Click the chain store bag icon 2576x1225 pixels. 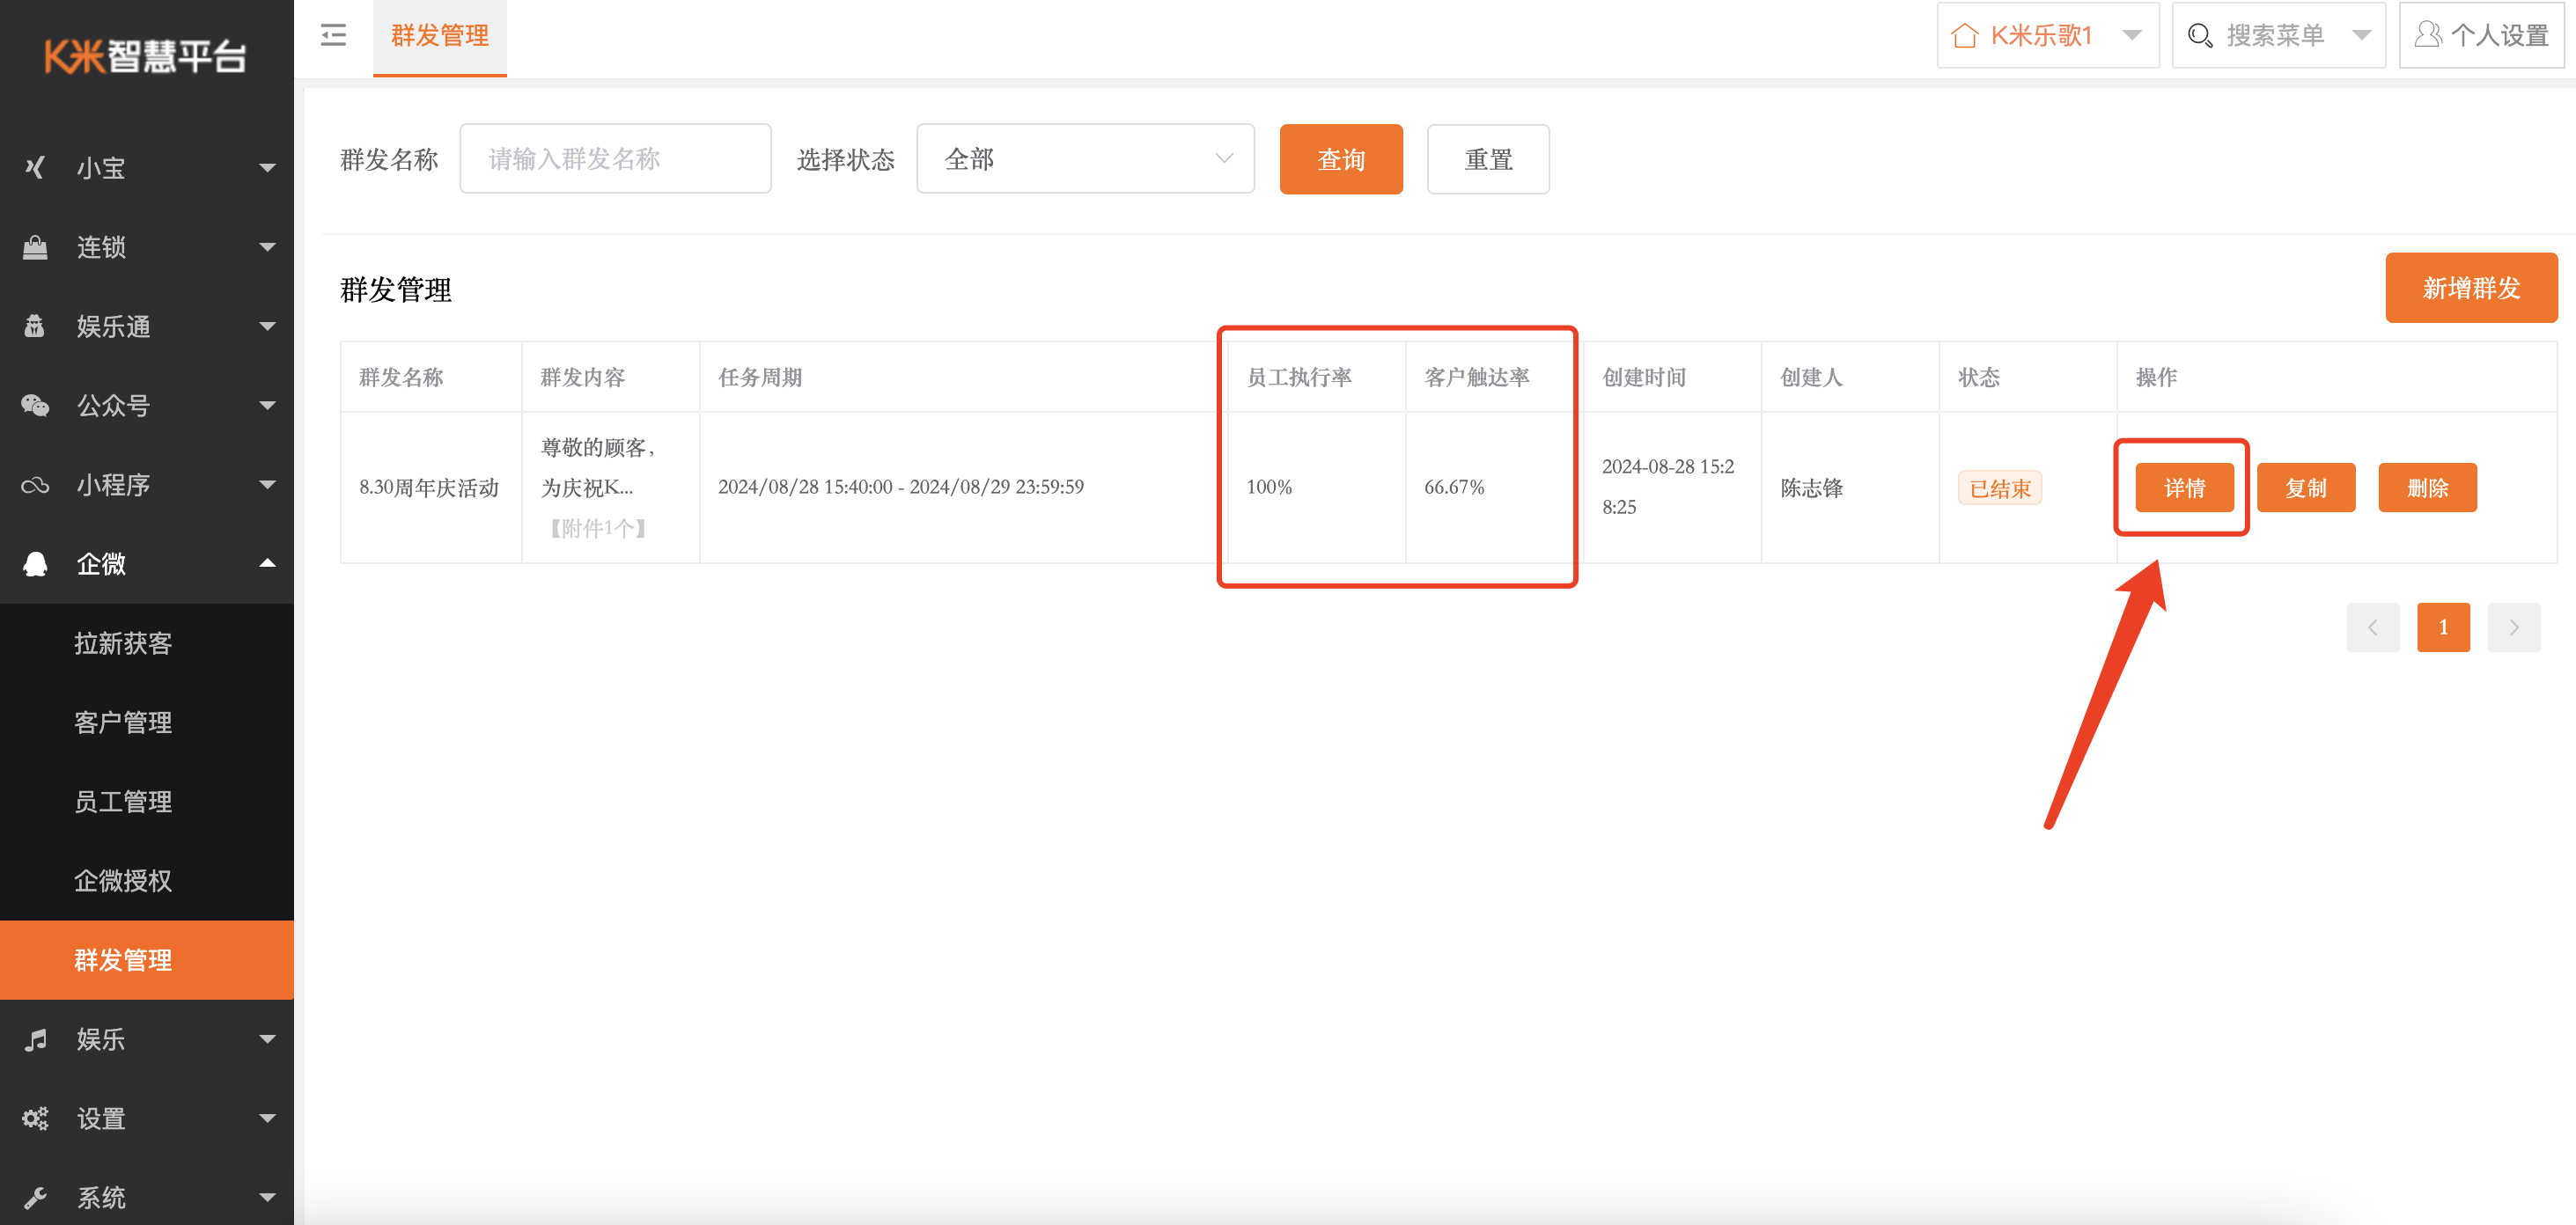pos(35,247)
